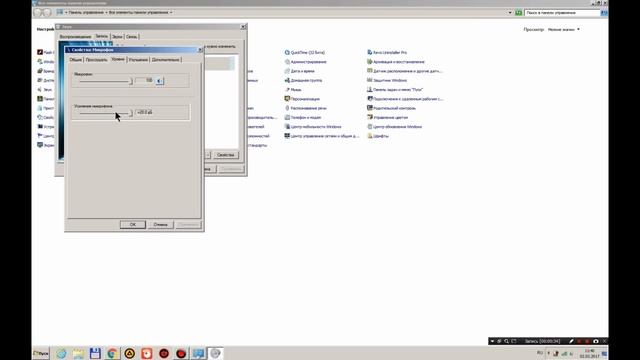Click the pencil icon in recorder toolbar

click(571, 341)
